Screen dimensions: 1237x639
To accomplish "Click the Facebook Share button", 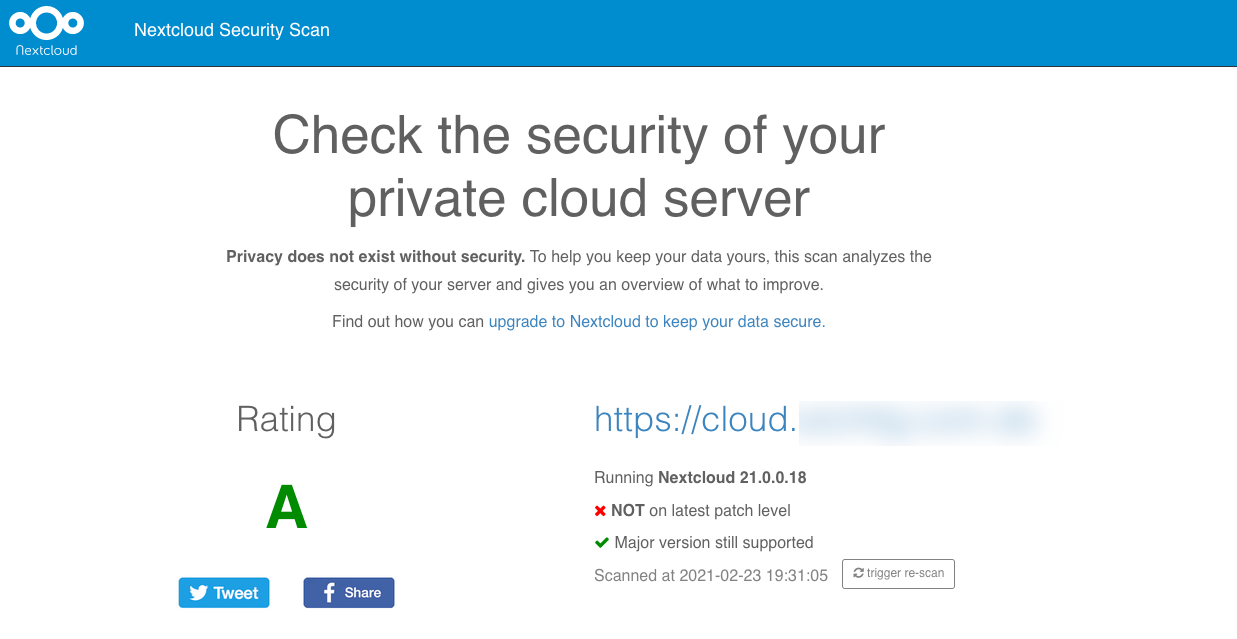I will point(349,593).
